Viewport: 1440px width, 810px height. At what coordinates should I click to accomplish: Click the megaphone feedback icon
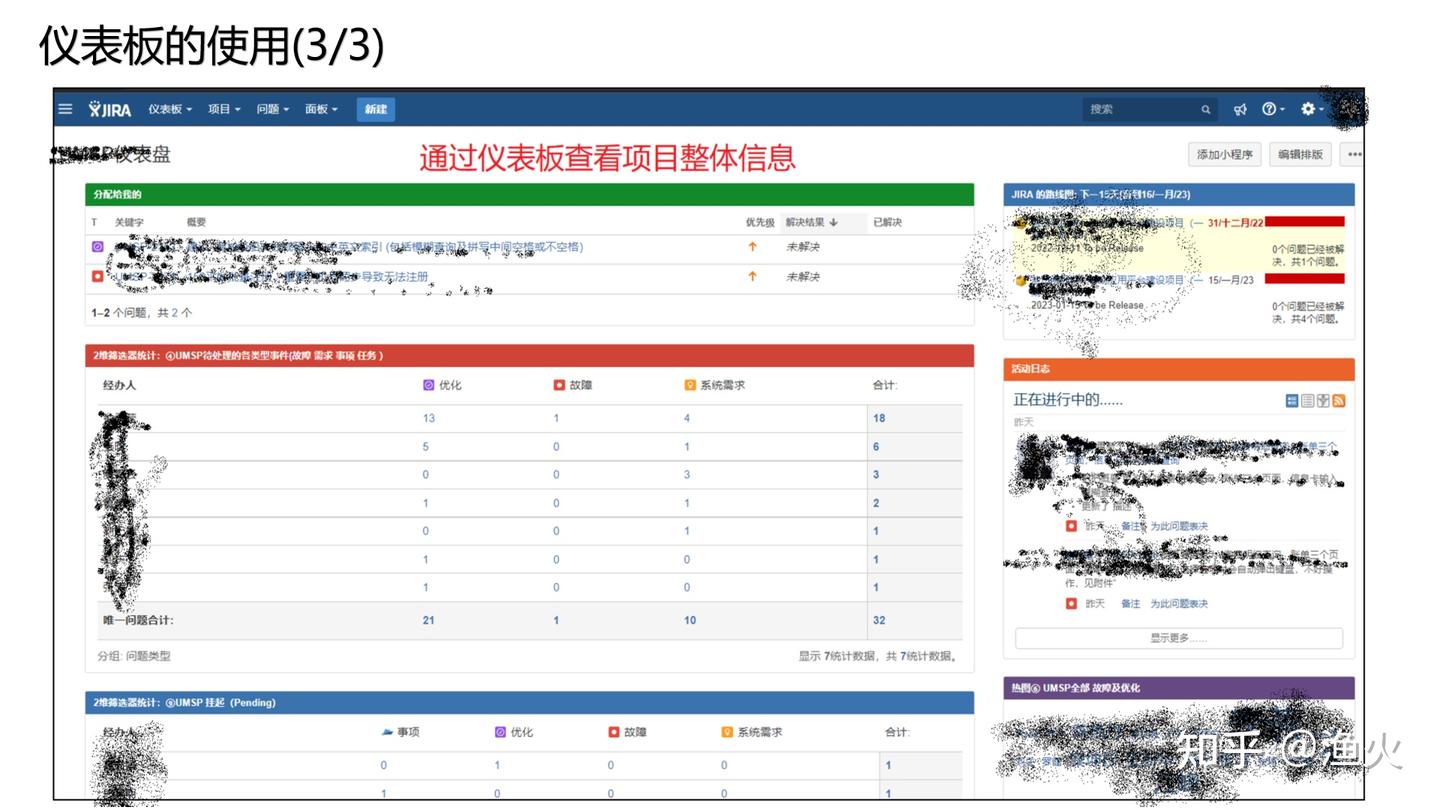point(1240,109)
